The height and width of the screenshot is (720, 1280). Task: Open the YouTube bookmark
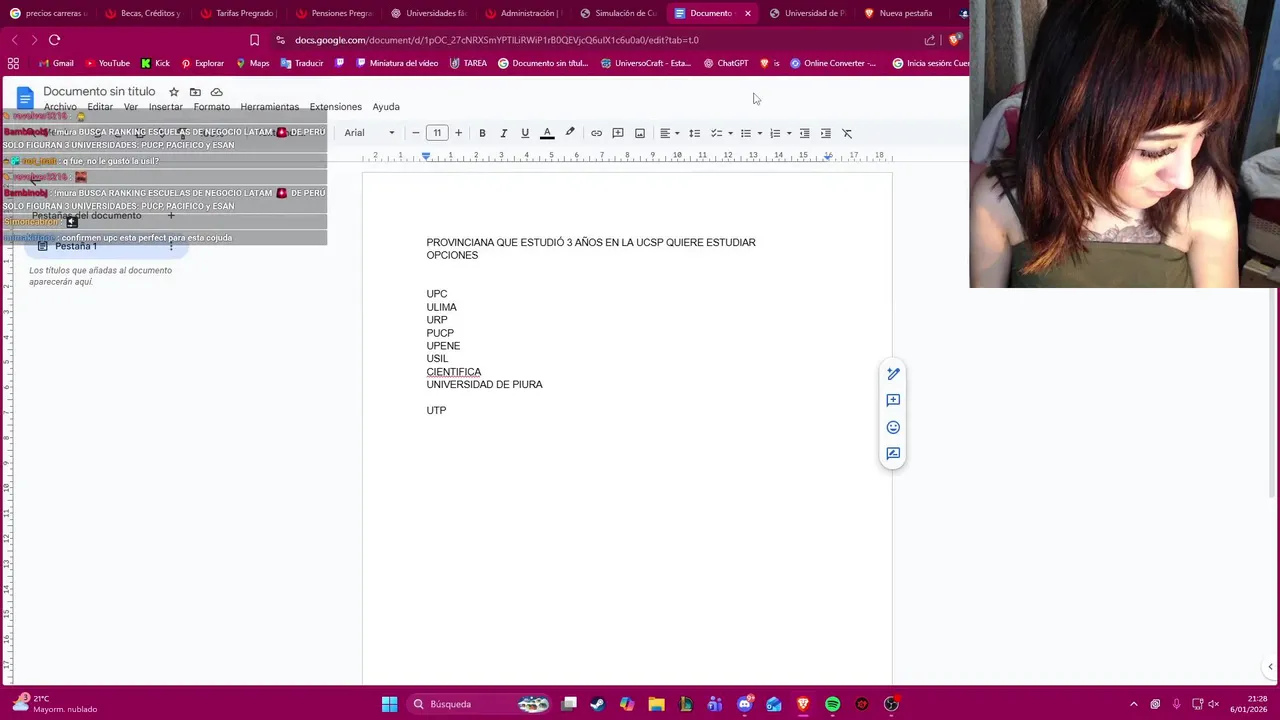[x=107, y=63]
